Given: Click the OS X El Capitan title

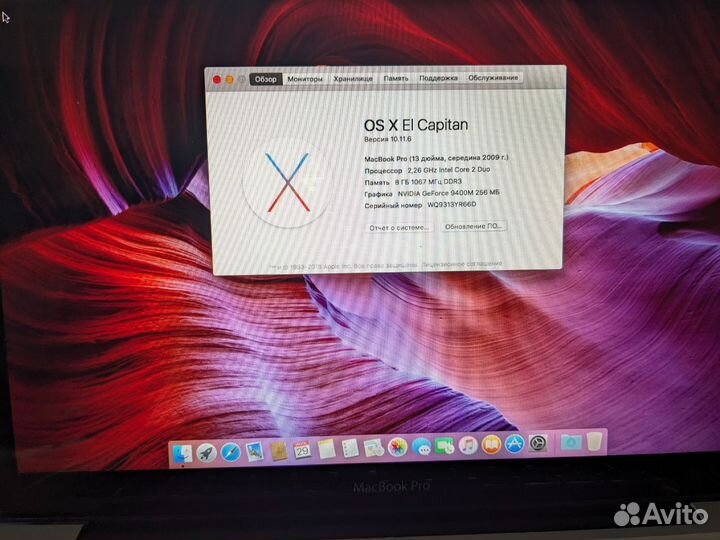Looking at the screenshot, I should pyautogui.click(x=416, y=125).
